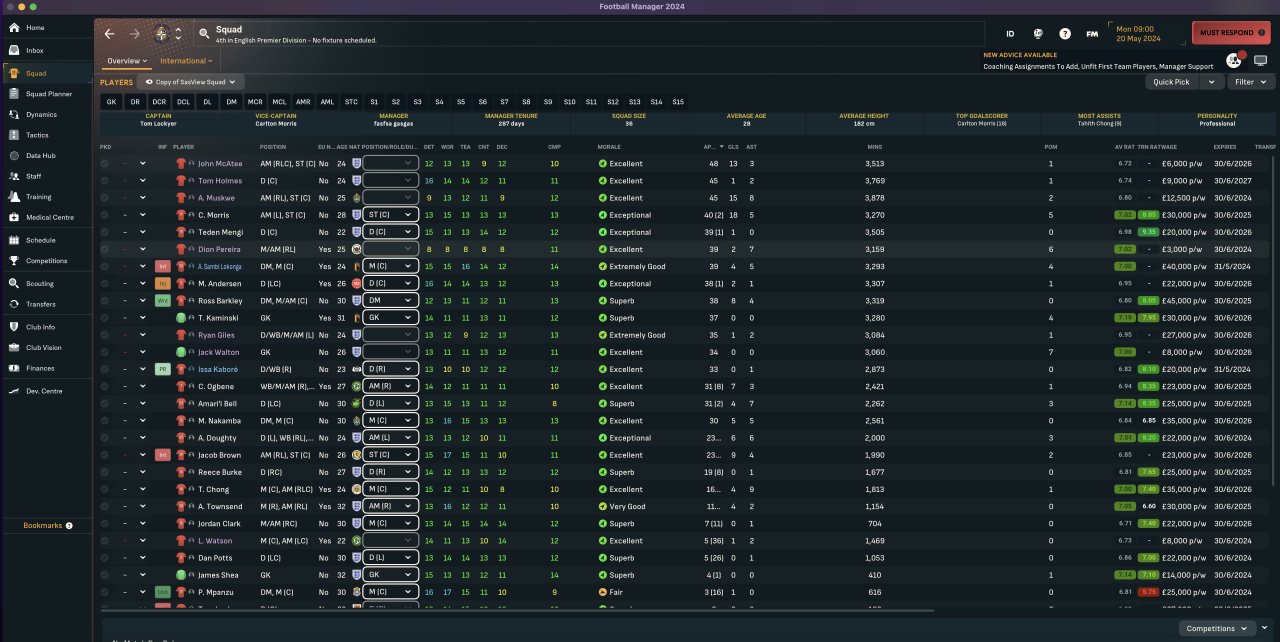
Task: Go forward with the right arrow
Action: [x=135, y=33]
